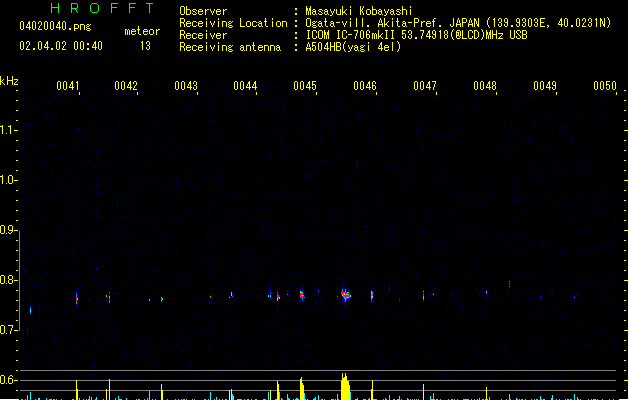
Task: Click the meteor count value 13
Action: [145, 46]
